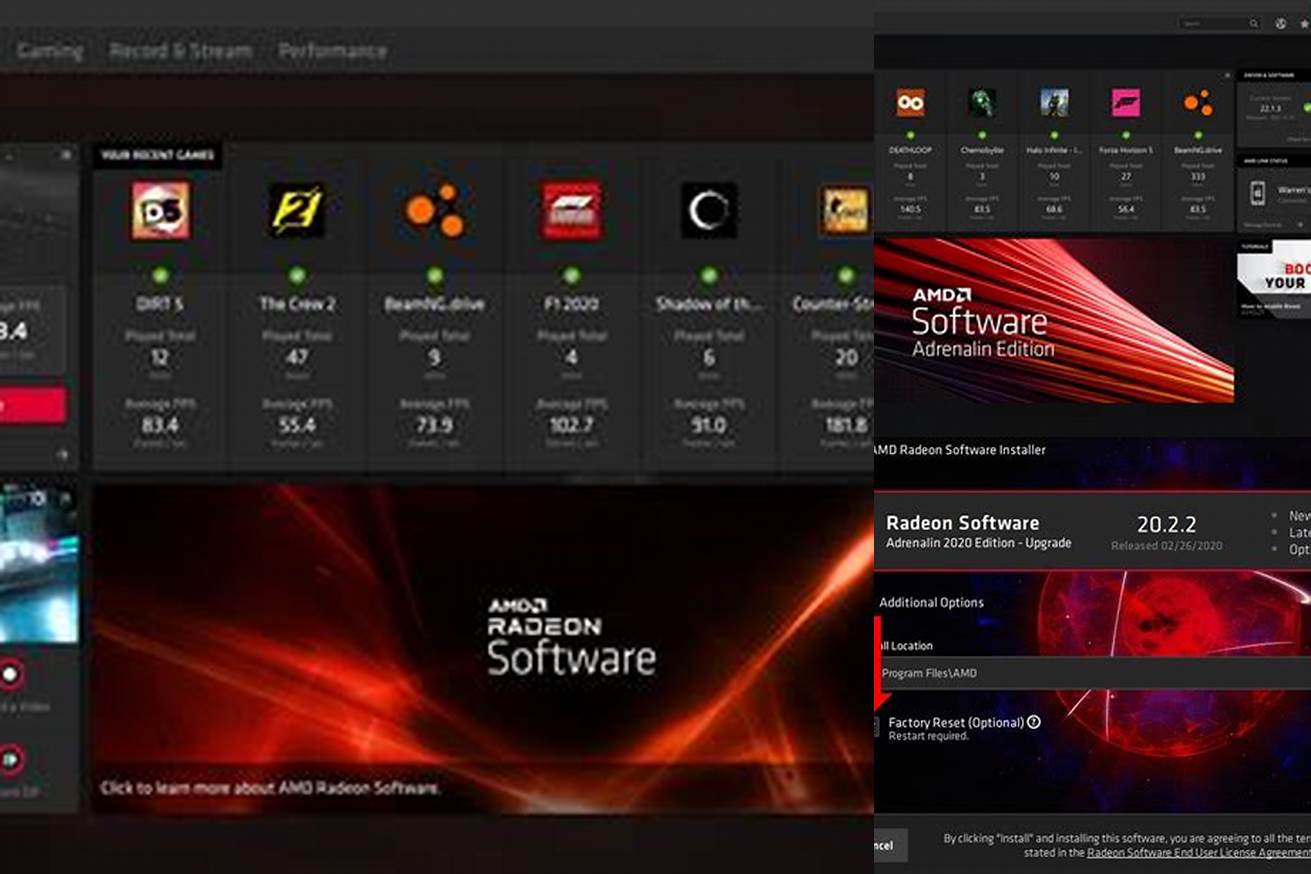Click the Cancel button in the installer

tap(890, 845)
